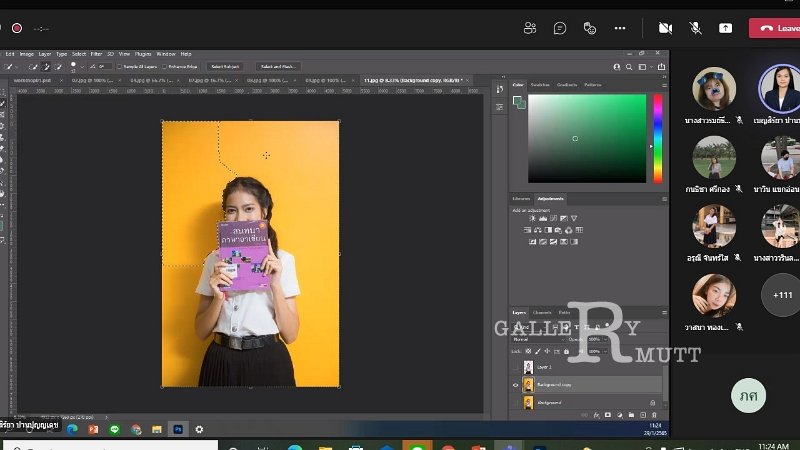Image resolution: width=800 pixels, height=450 pixels.
Task: Add a Photo Filter adjustment
Action: tap(558, 230)
